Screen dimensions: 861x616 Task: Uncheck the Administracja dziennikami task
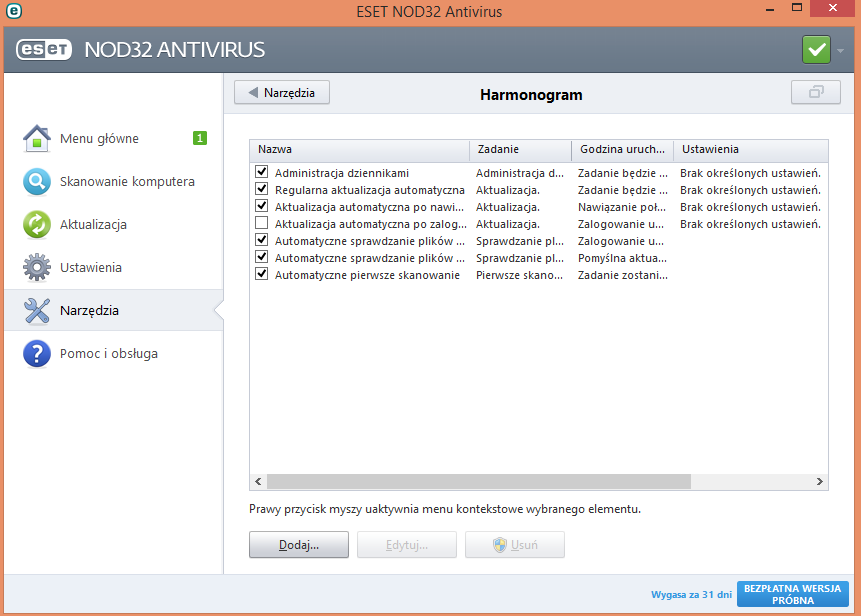(x=262, y=172)
